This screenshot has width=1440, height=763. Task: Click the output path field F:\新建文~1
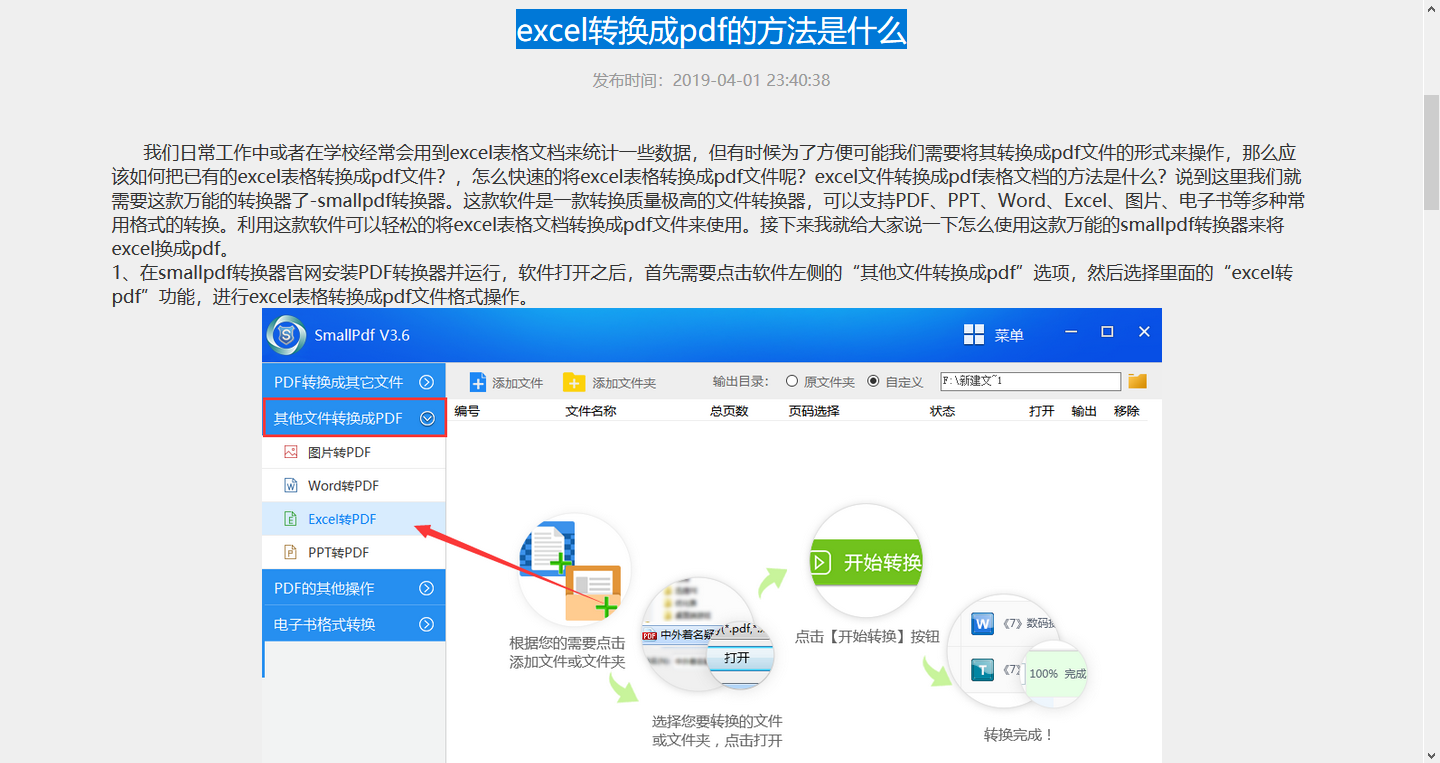tap(1030, 381)
